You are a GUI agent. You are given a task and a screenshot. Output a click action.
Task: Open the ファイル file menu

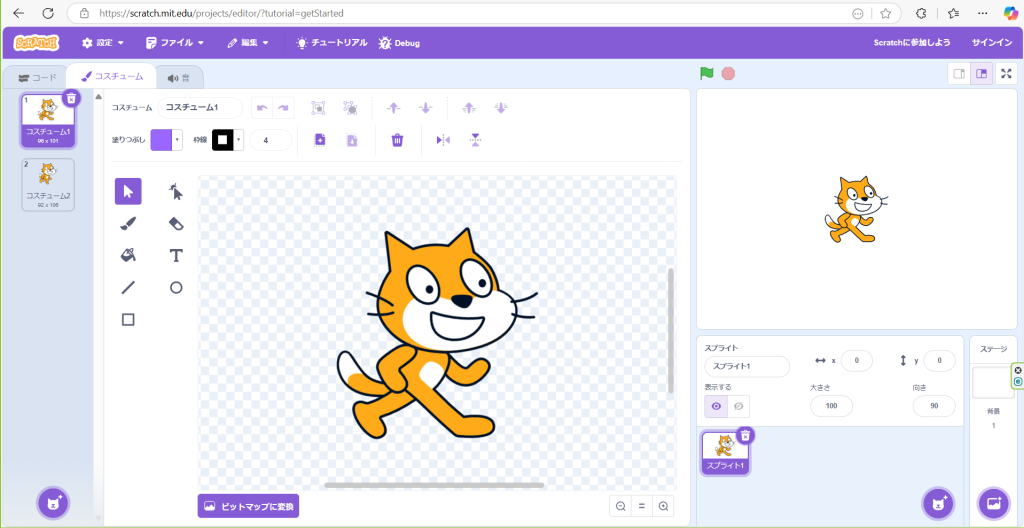click(175, 43)
